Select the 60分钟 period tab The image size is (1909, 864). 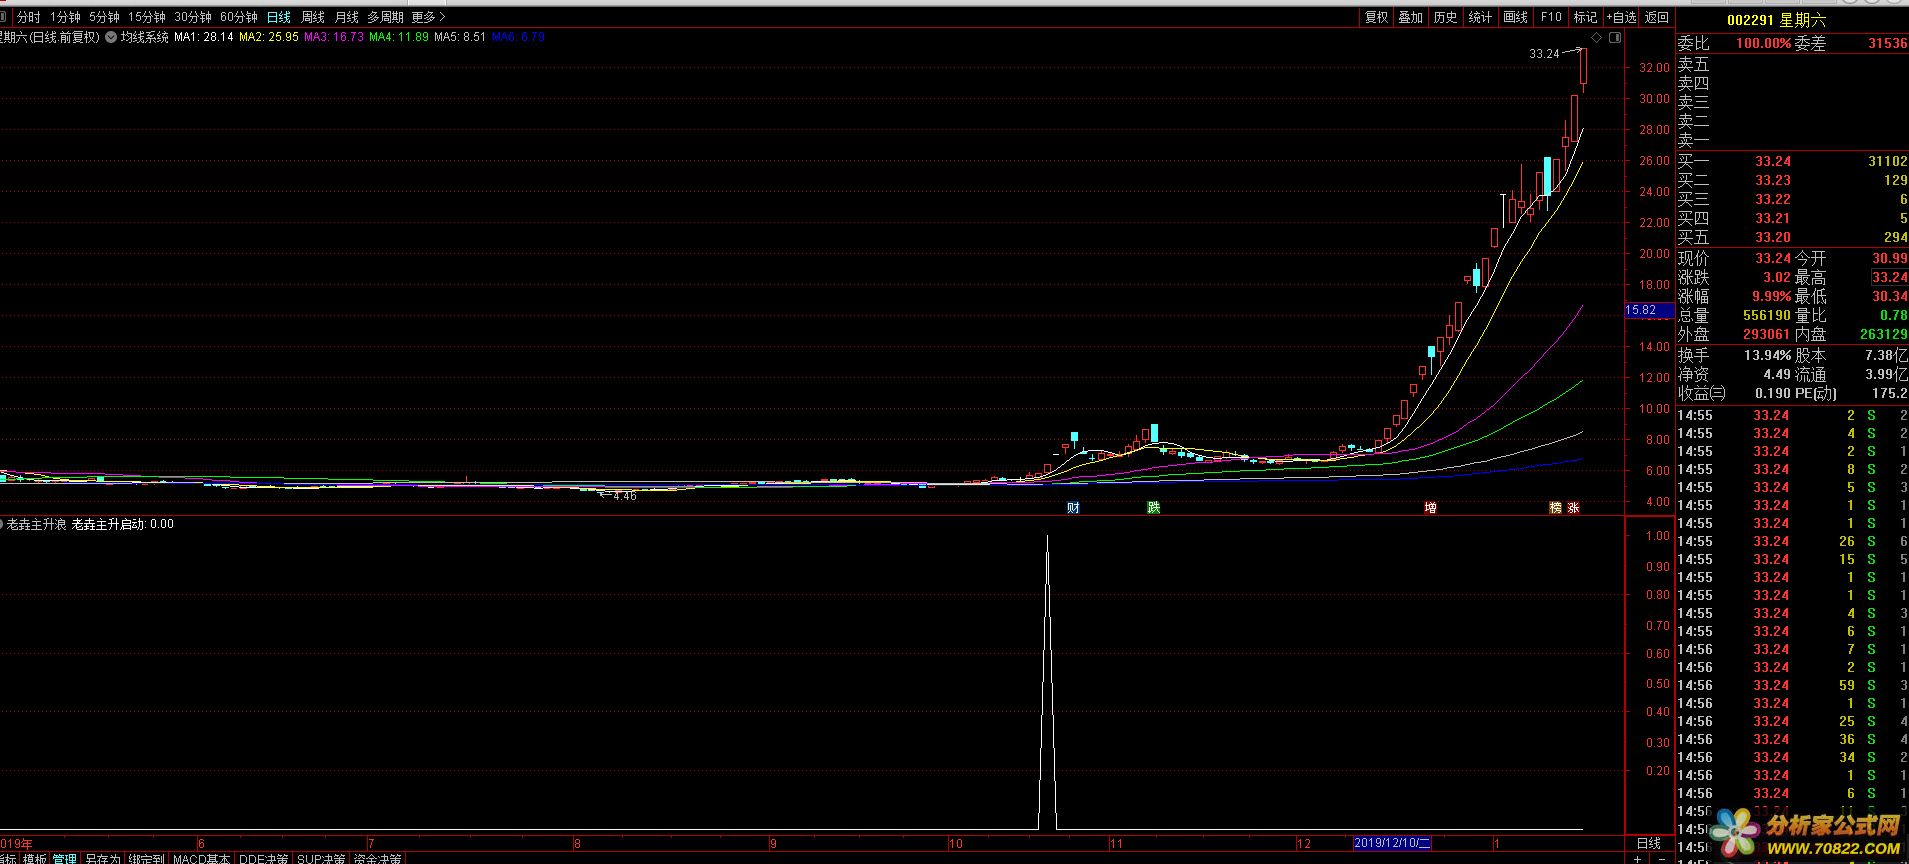[x=238, y=17]
